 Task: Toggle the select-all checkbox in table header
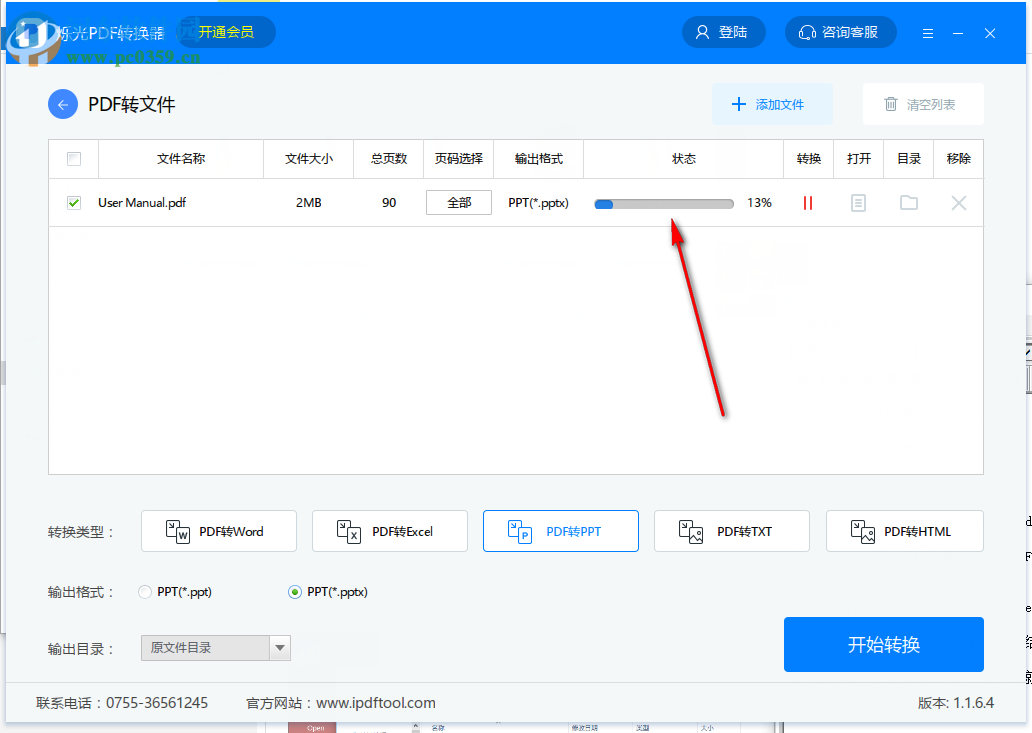point(73,158)
